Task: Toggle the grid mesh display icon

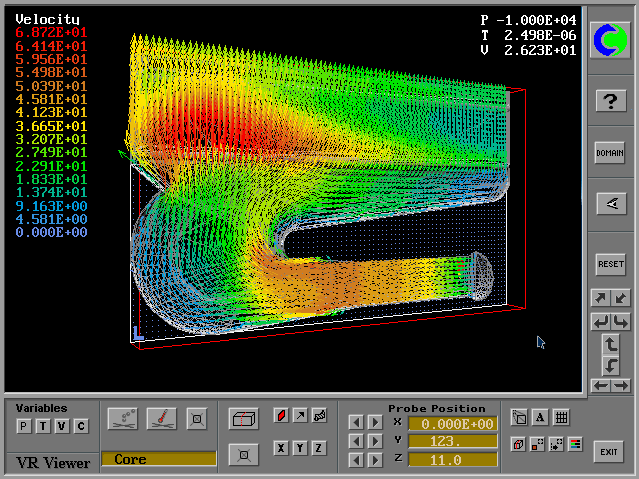Action: pyautogui.click(x=561, y=418)
